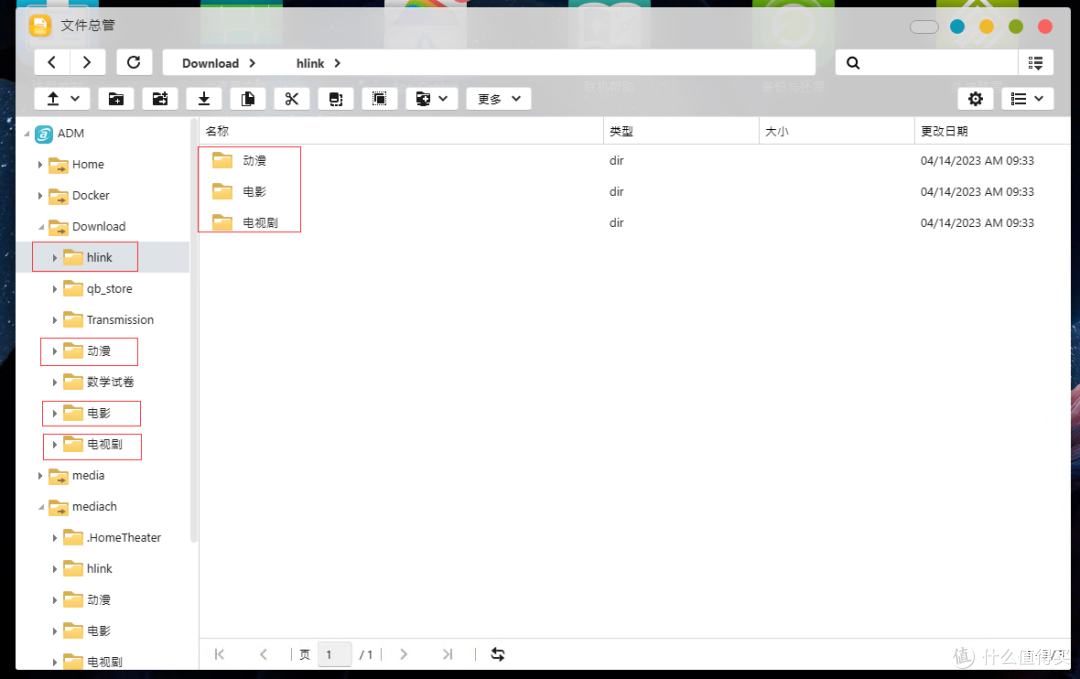The height and width of the screenshot is (679, 1080).
Task: Click the task monitor icon right of search
Action: tap(1036, 61)
